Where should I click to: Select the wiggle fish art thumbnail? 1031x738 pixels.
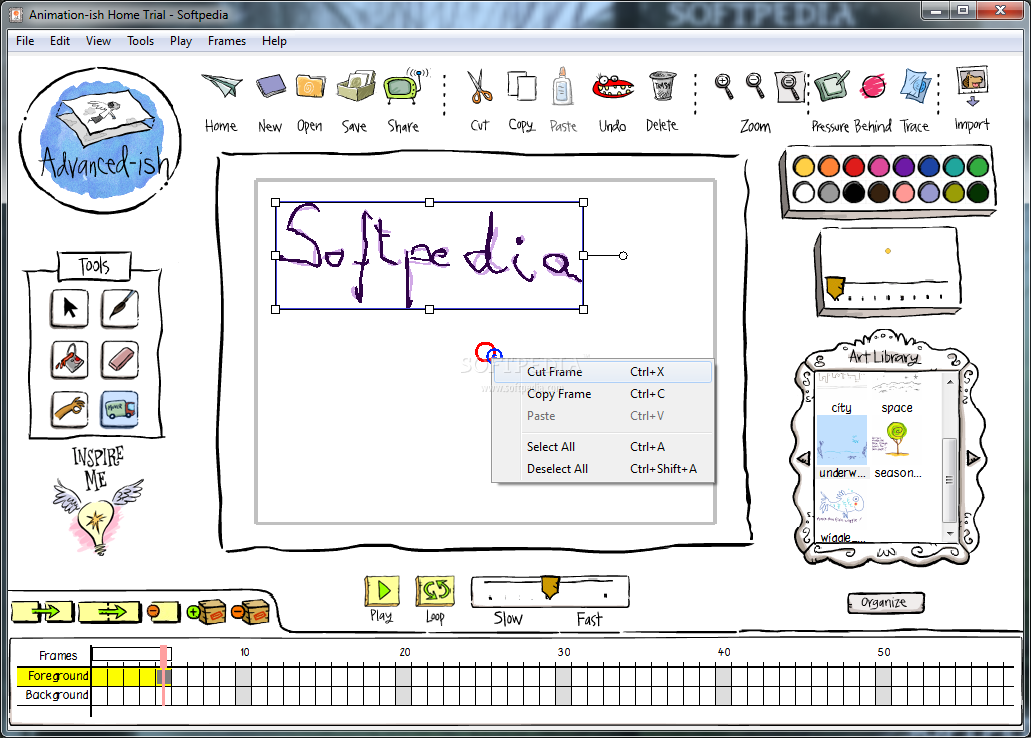(842, 506)
